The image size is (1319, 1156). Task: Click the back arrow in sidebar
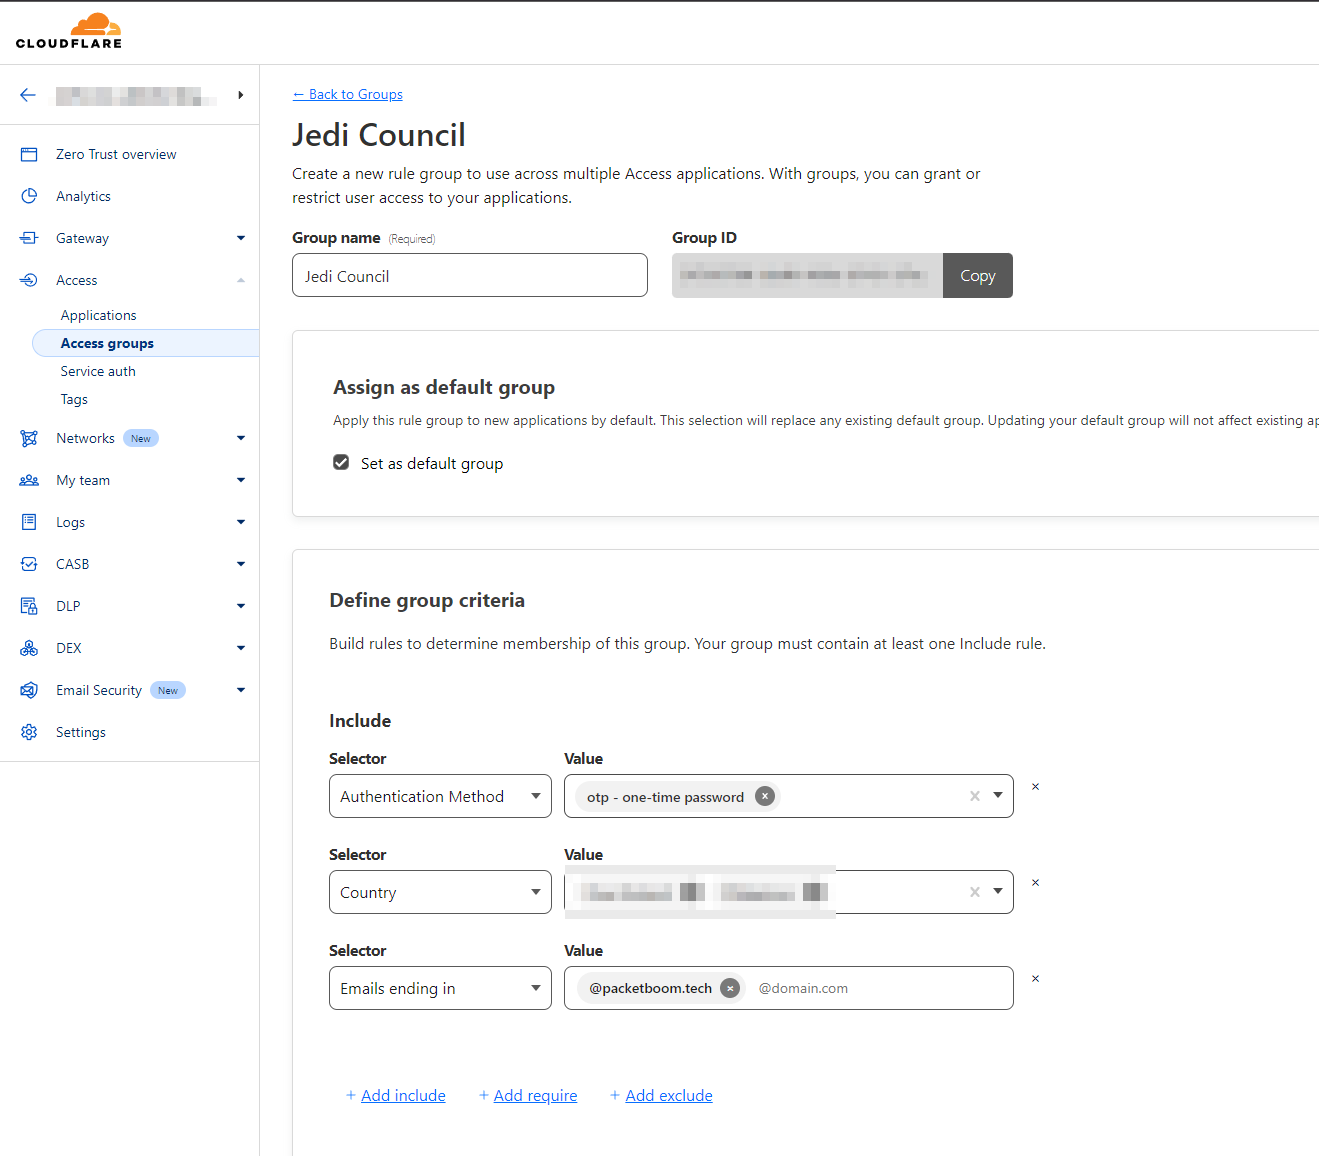(x=28, y=95)
